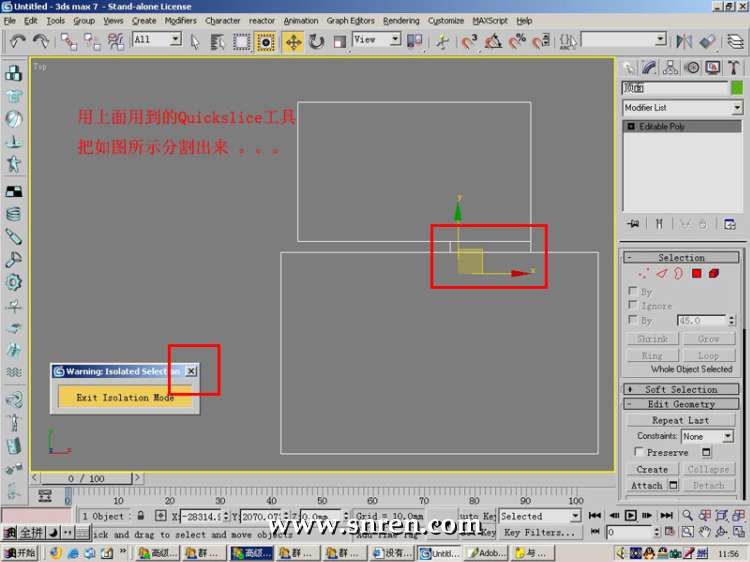Open the Constraints dropdown set to None
750x562 pixels.
click(x=727, y=436)
